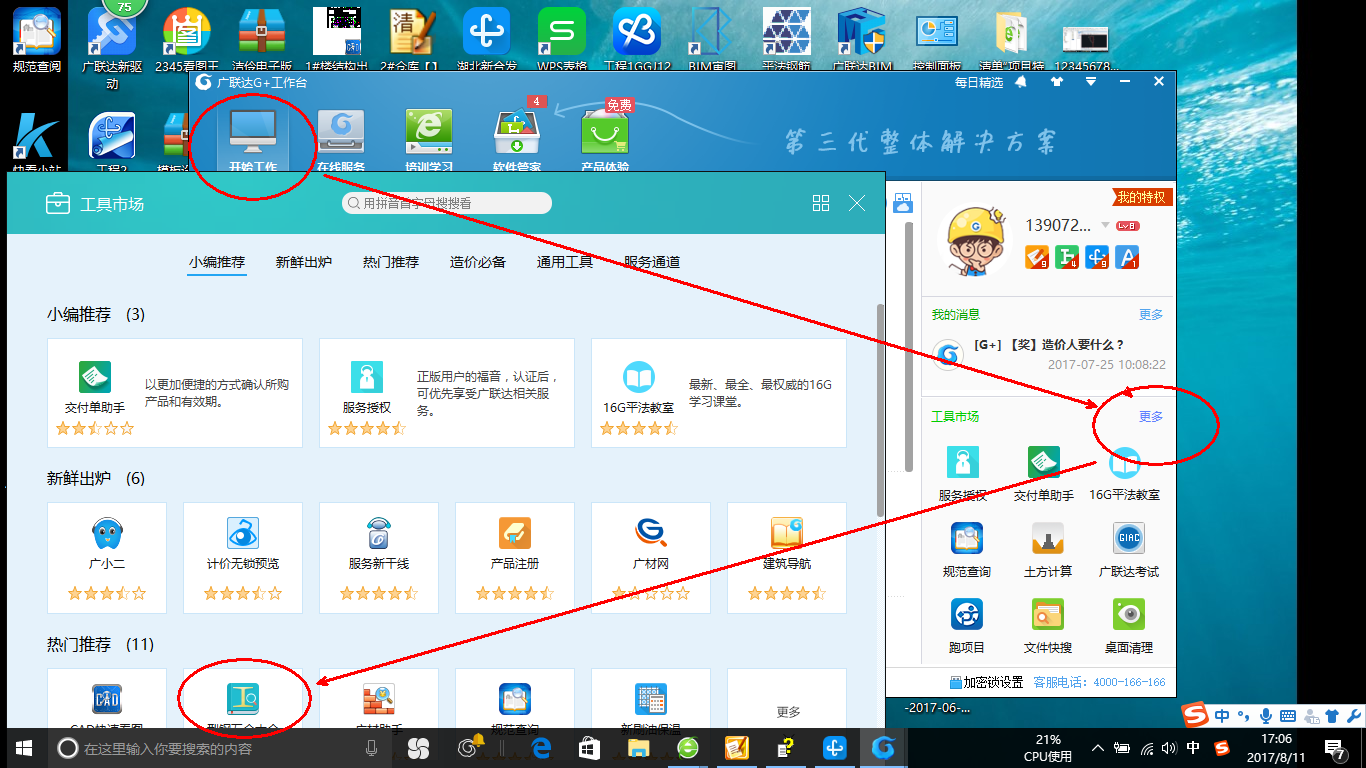Image resolution: width=1366 pixels, height=768 pixels.
Task: Open 交付单助手 in side panel tools
Action: click(1043, 473)
